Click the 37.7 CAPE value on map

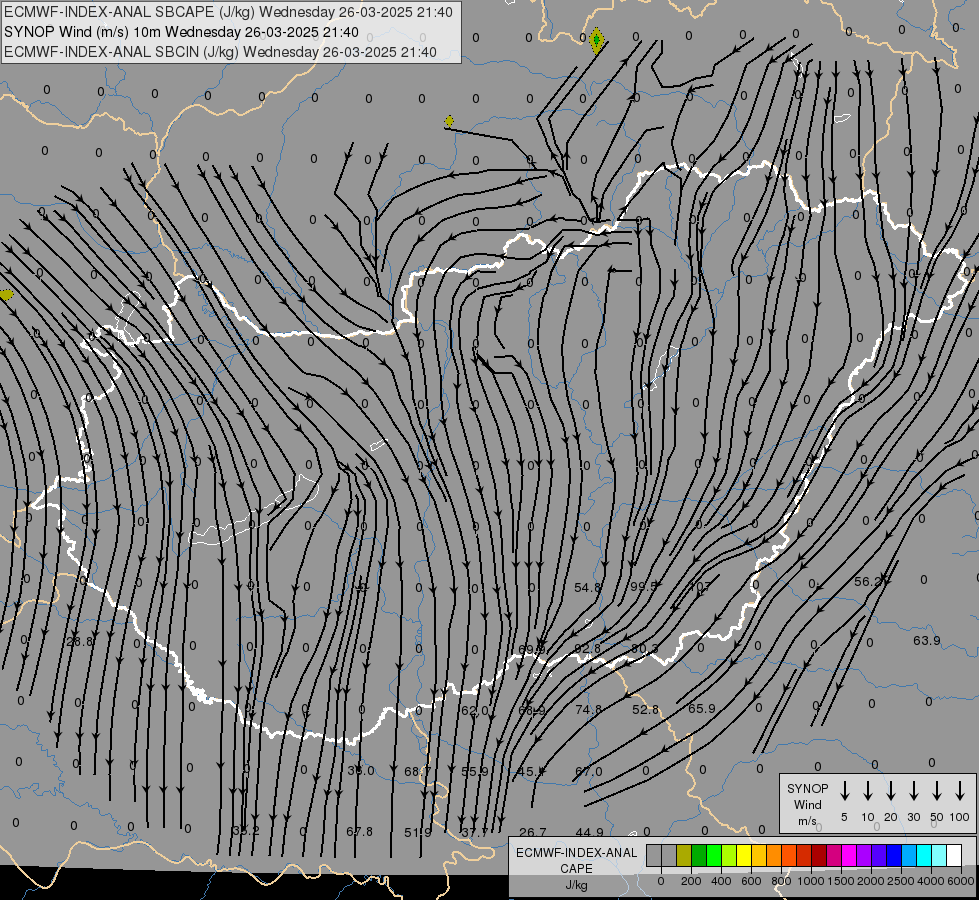[475, 833]
